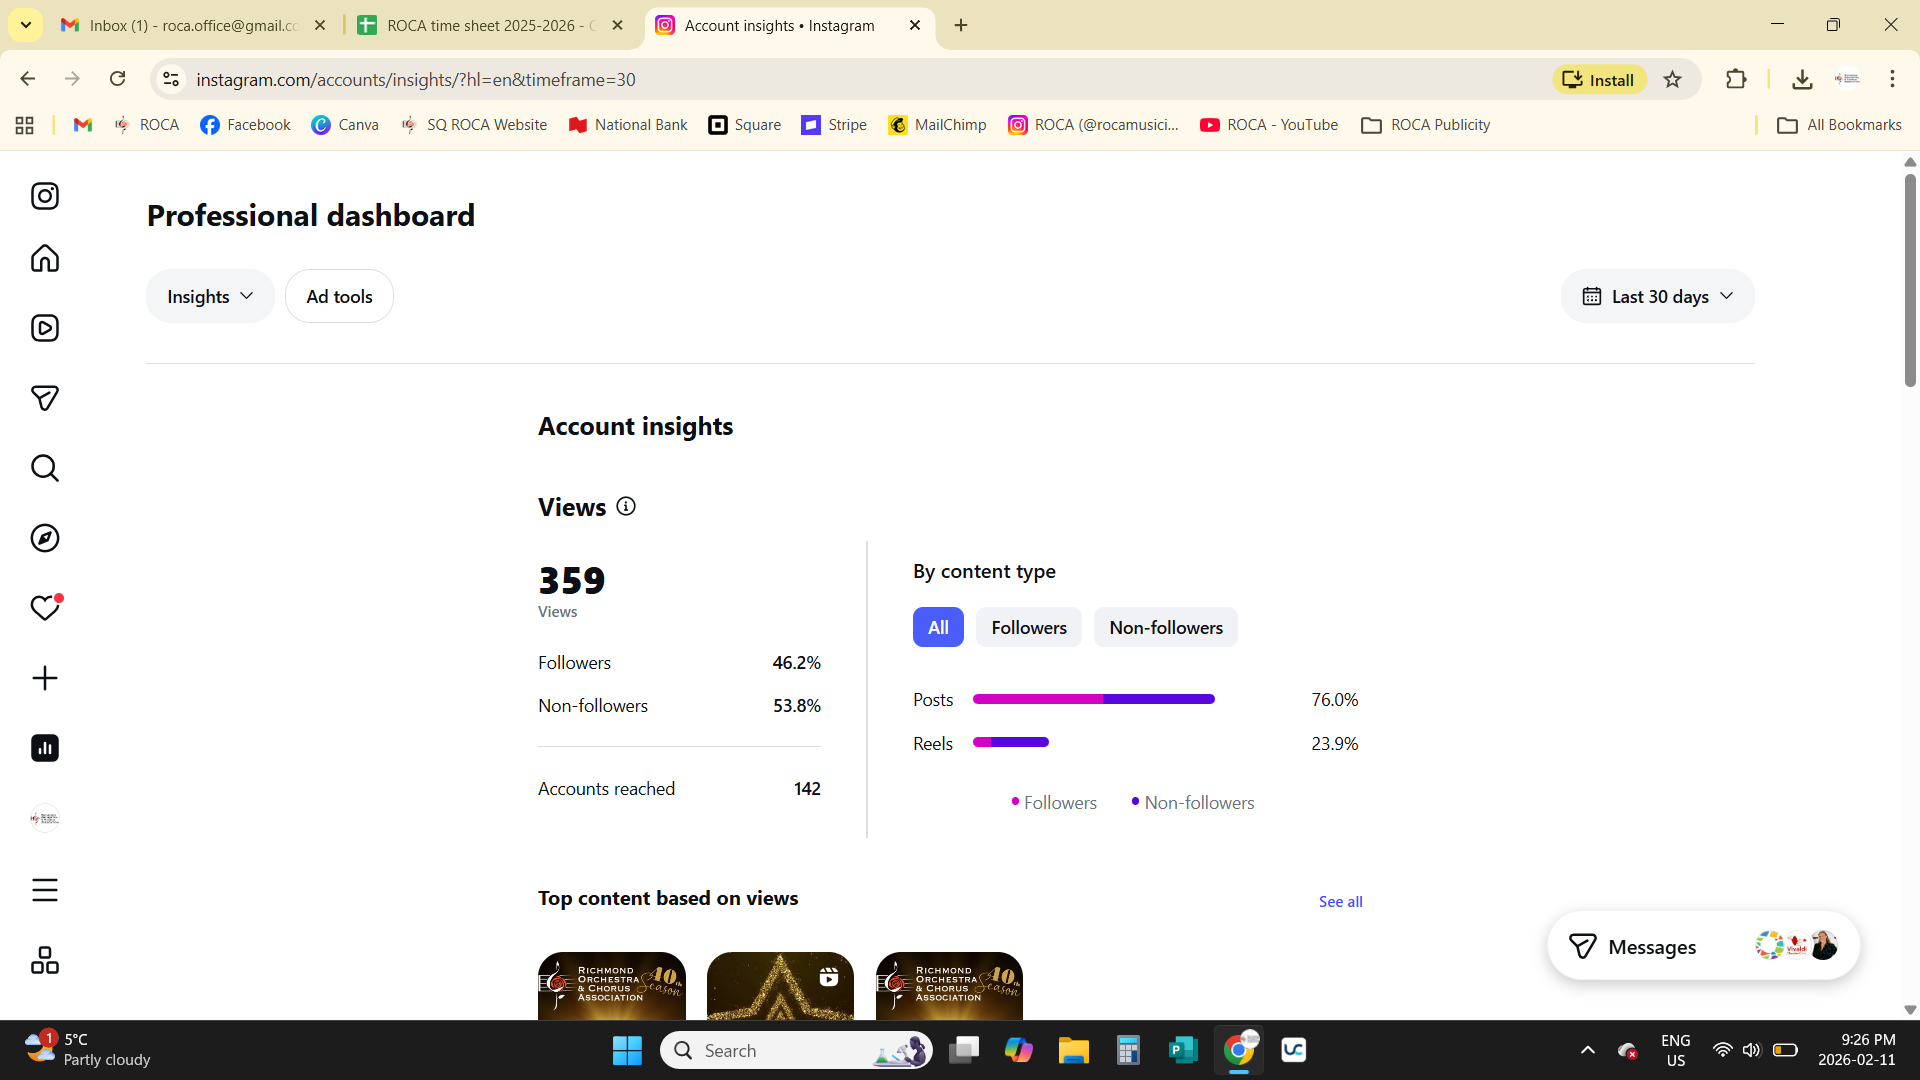The width and height of the screenshot is (1920, 1080).
Task: Open Instagram Reels from sidebar
Action: tap(45, 328)
